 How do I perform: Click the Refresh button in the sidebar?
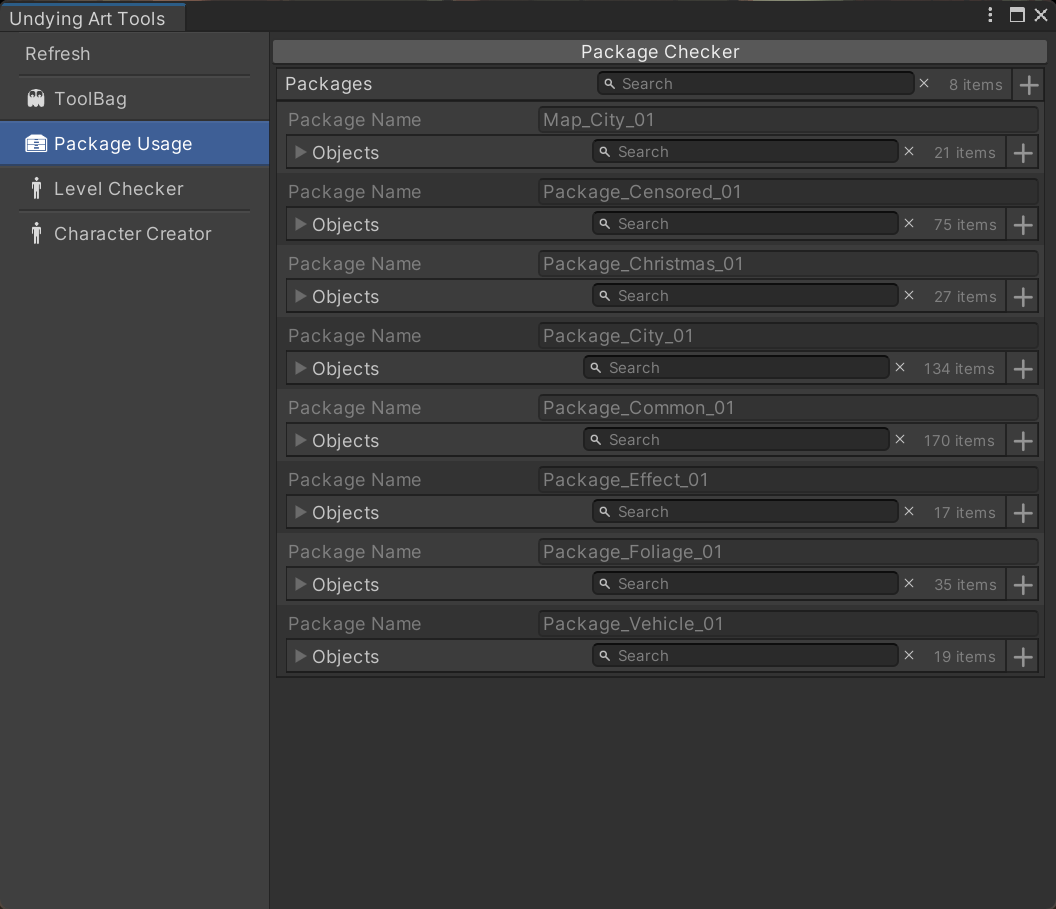[58, 54]
